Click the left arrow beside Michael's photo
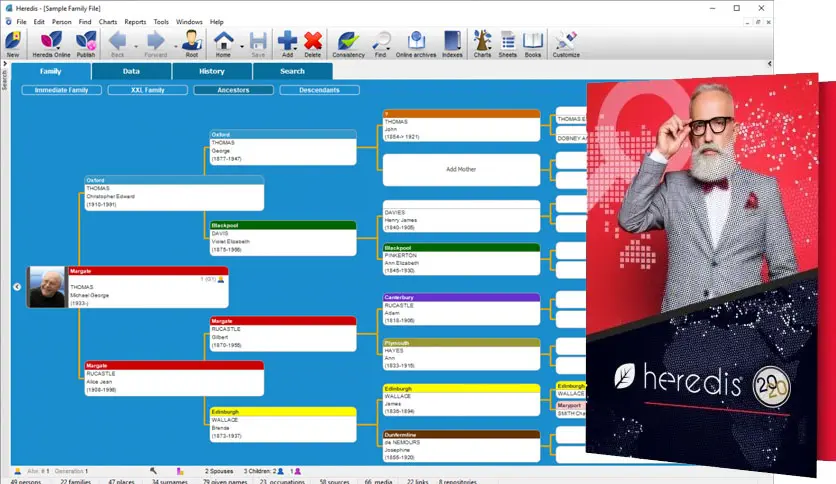The image size is (836, 484). coord(17,287)
